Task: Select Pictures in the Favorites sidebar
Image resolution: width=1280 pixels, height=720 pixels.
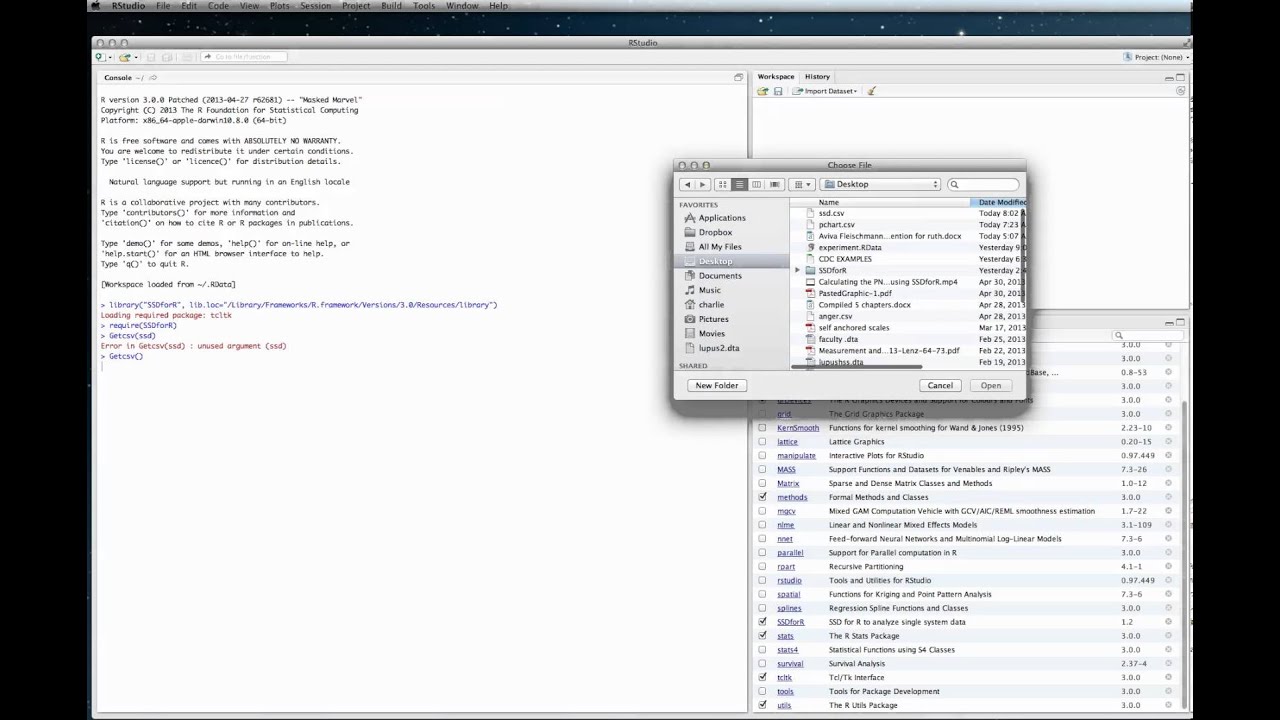Action: pos(713,319)
